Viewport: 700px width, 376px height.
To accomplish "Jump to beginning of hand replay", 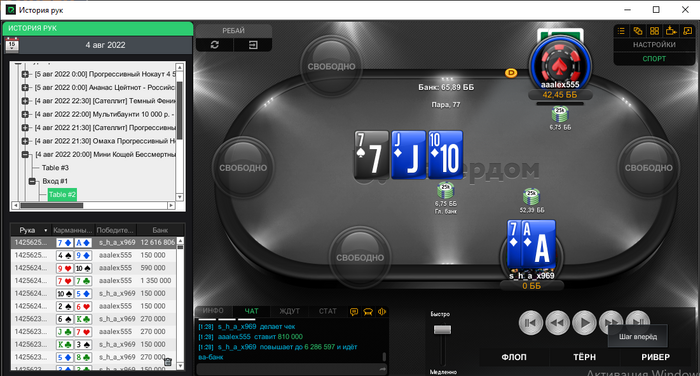I will 531,322.
